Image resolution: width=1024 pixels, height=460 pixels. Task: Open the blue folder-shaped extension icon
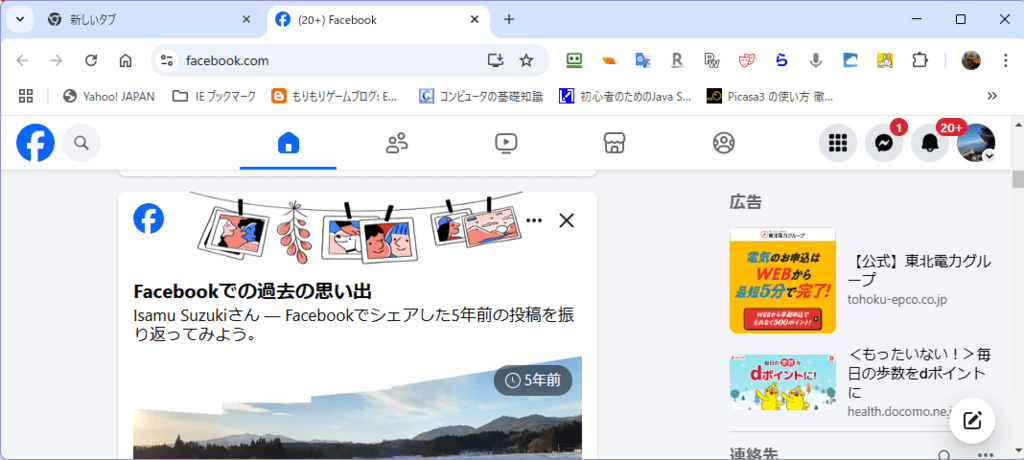click(850, 61)
